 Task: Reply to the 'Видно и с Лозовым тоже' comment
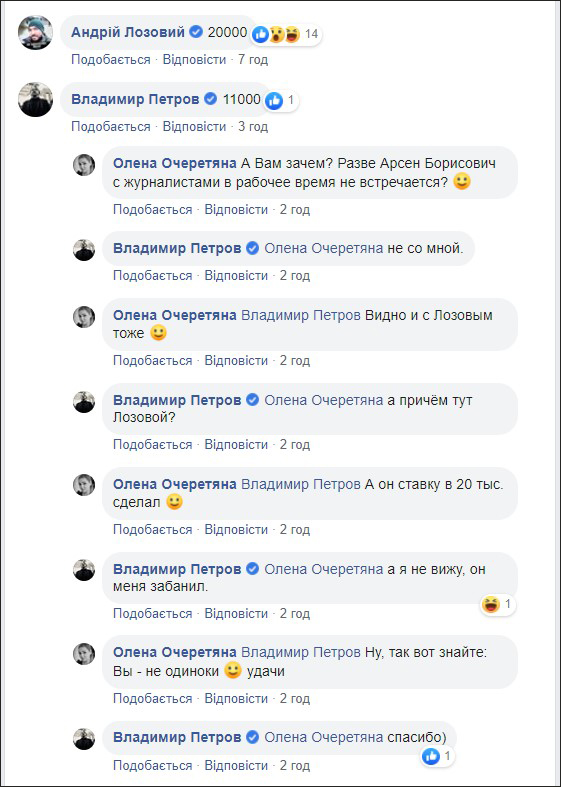point(236,361)
